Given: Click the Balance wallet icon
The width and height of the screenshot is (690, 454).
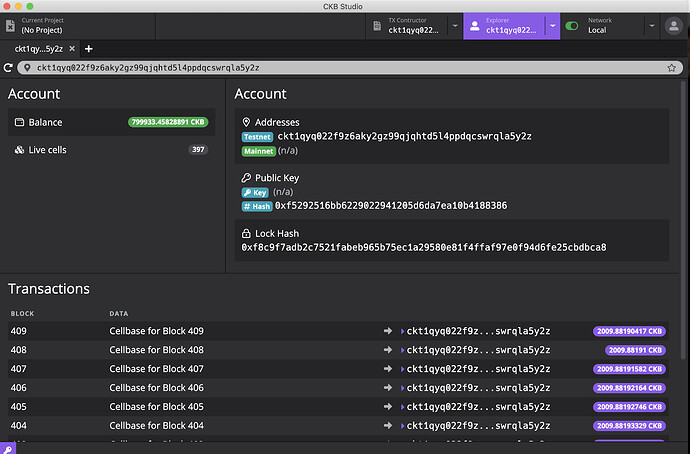Looking at the screenshot, I should click(x=19, y=122).
